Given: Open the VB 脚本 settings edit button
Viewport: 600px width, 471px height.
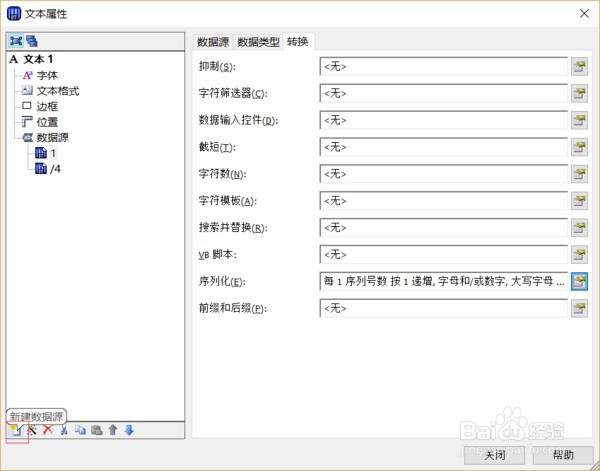Looking at the screenshot, I should (579, 255).
